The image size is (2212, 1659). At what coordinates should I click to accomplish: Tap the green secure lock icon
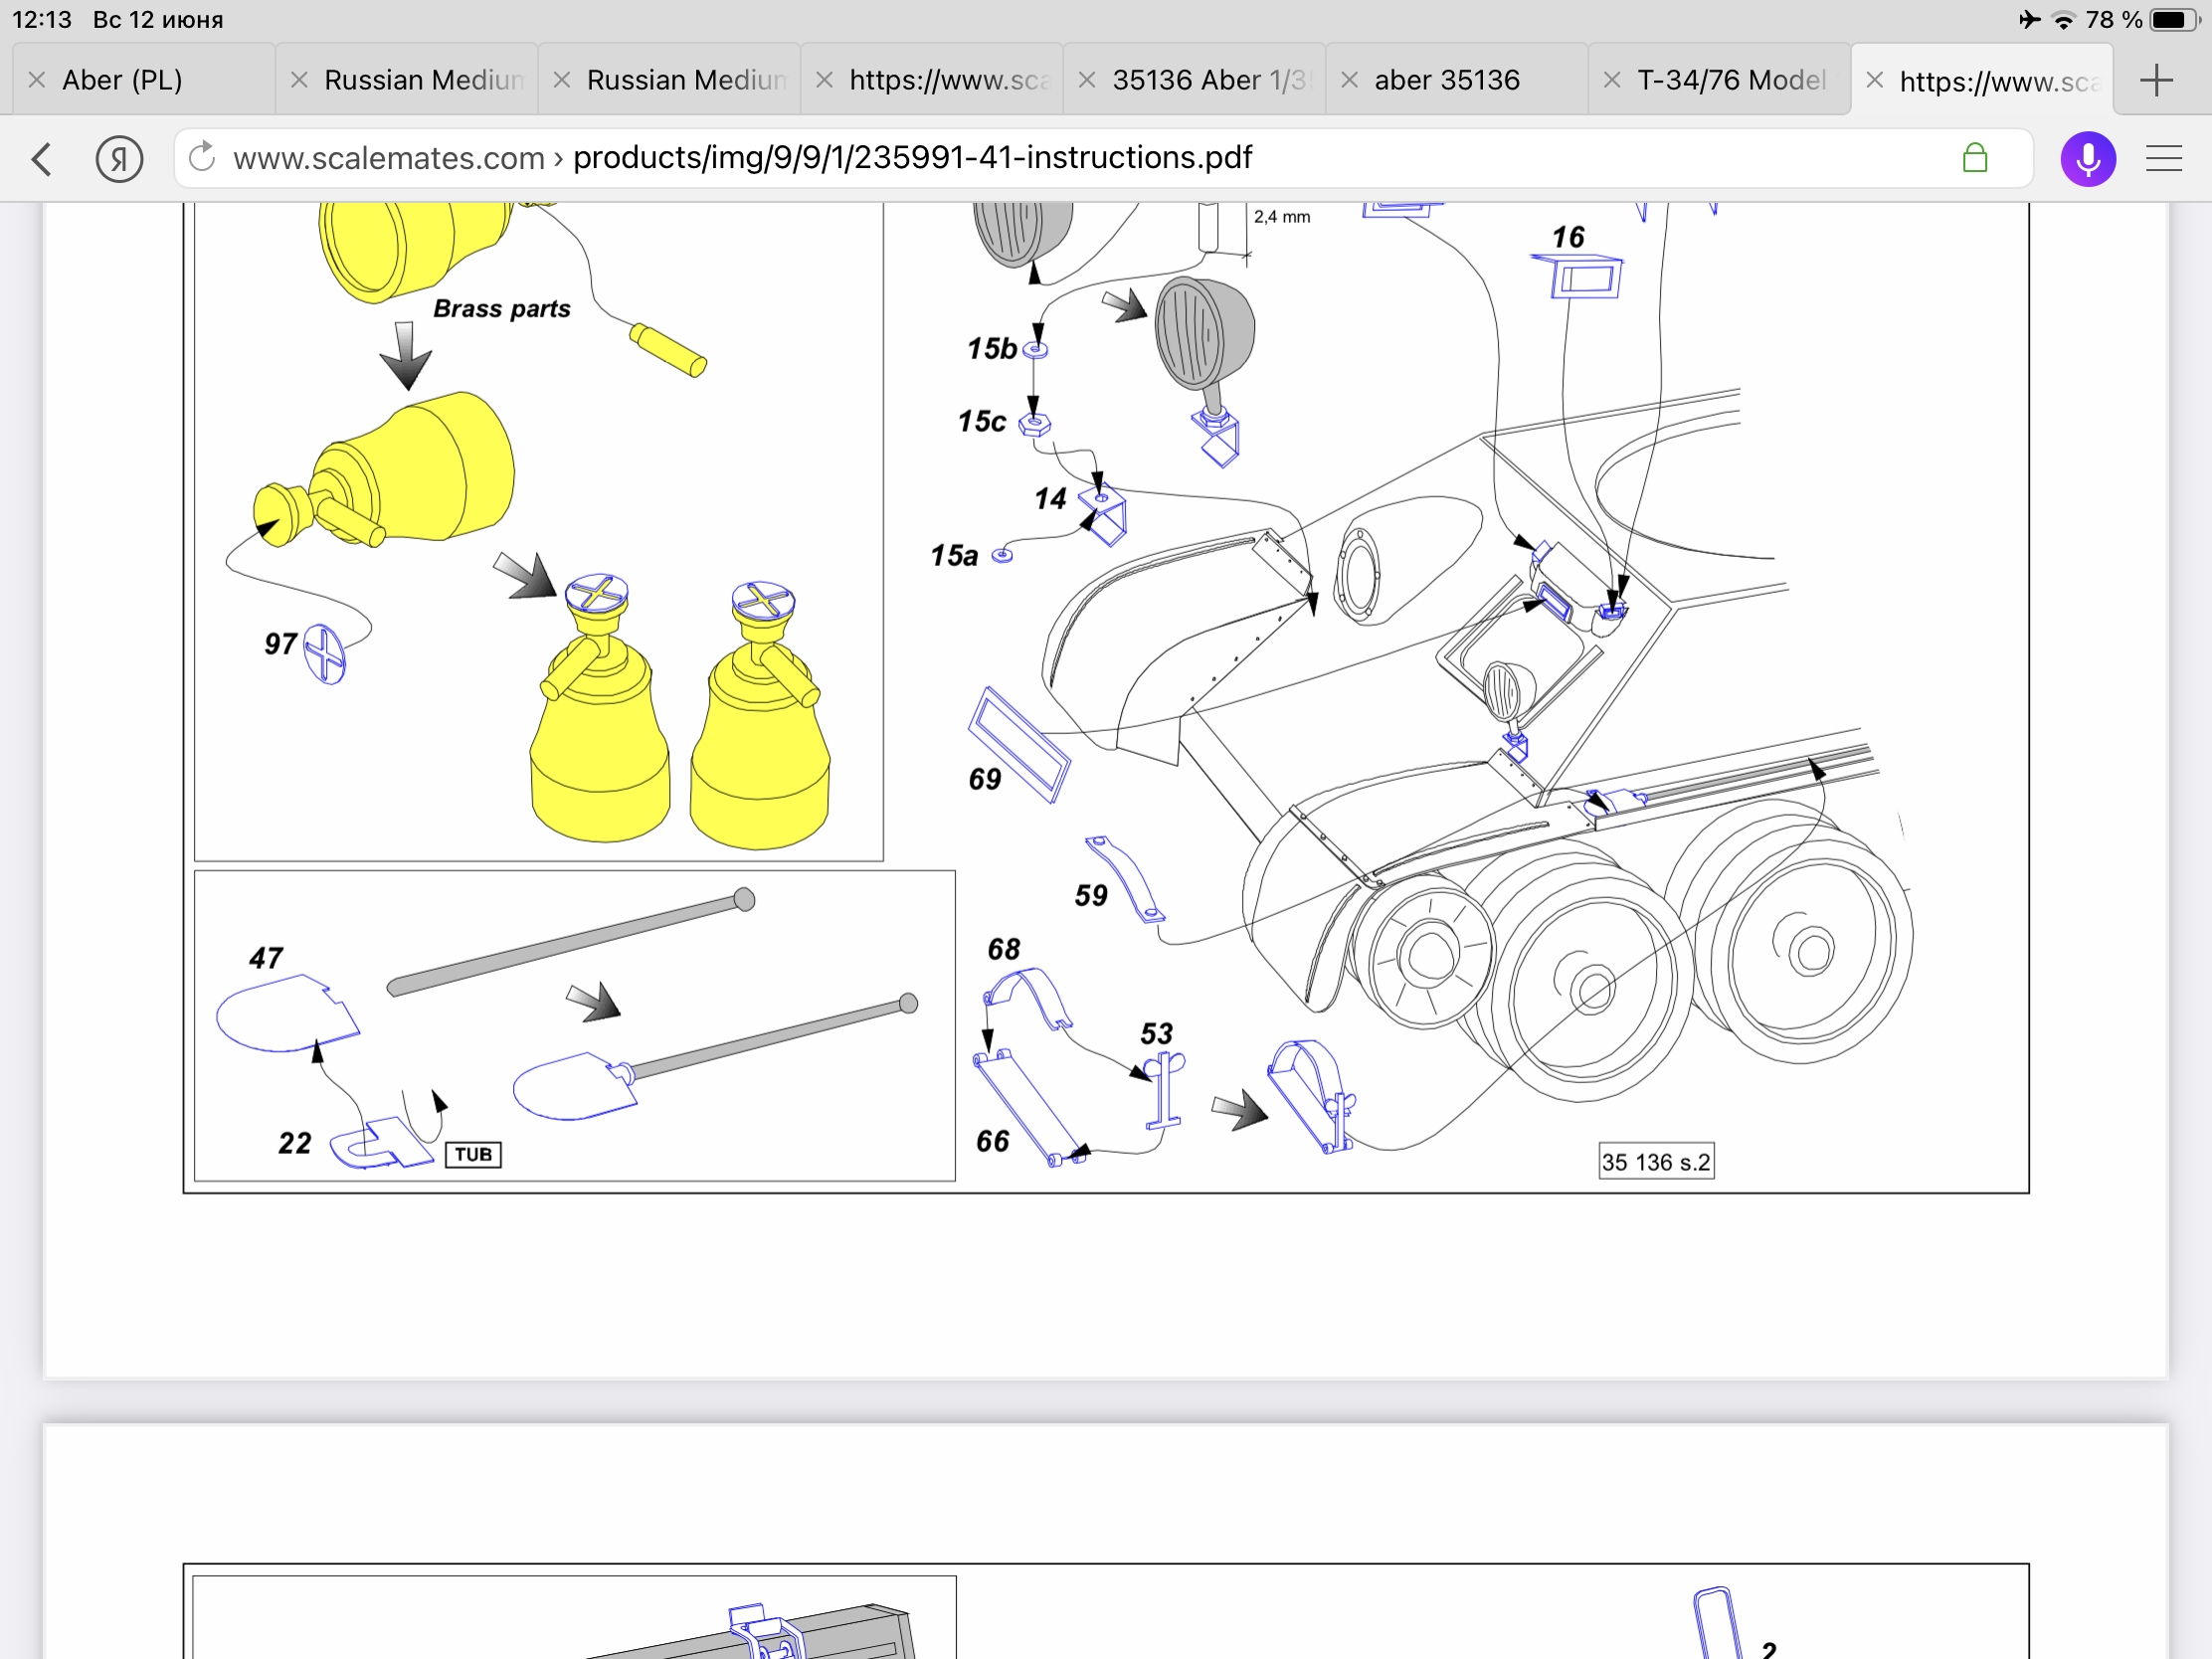[x=1974, y=158]
